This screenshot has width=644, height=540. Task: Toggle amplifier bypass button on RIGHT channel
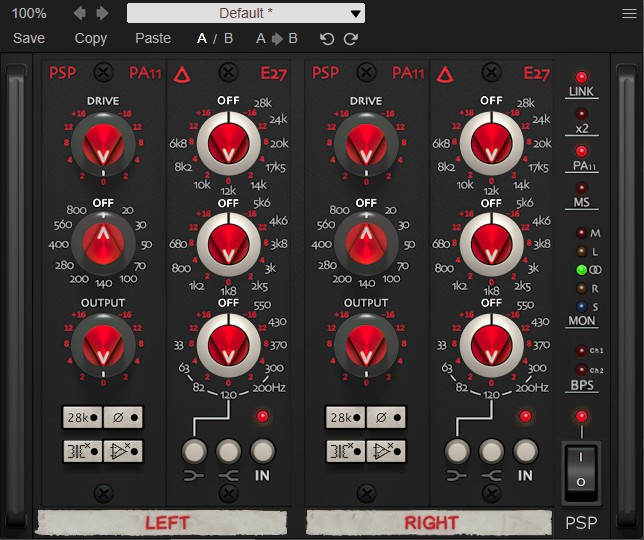tap(386, 451)
